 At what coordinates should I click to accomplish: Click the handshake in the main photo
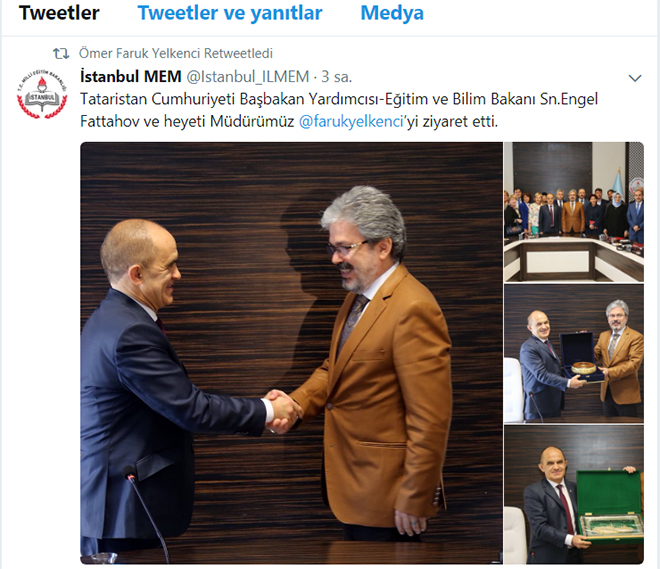(283, 411)
